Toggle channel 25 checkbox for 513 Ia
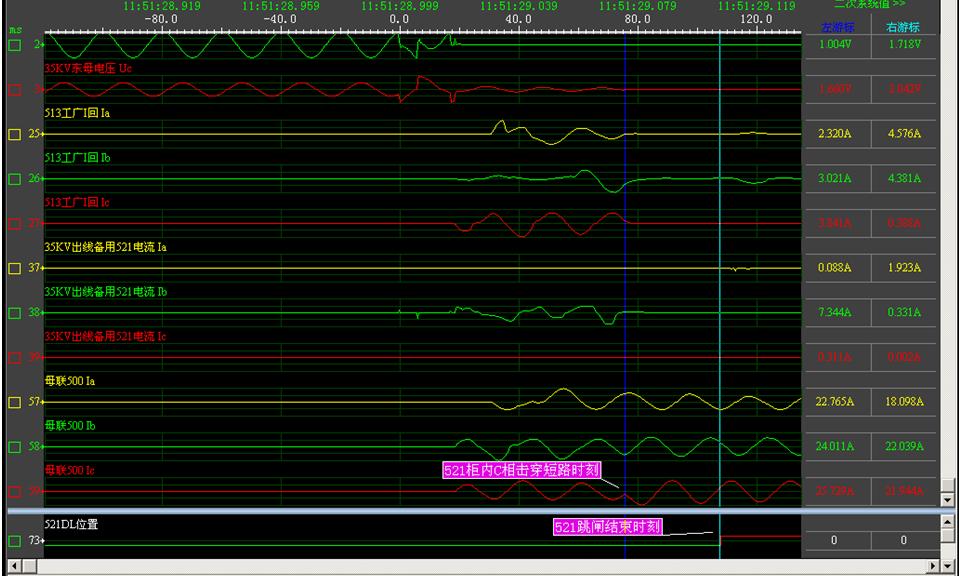Image resolution: width=959 pixels, height=576 pixels. pos(14,134)
